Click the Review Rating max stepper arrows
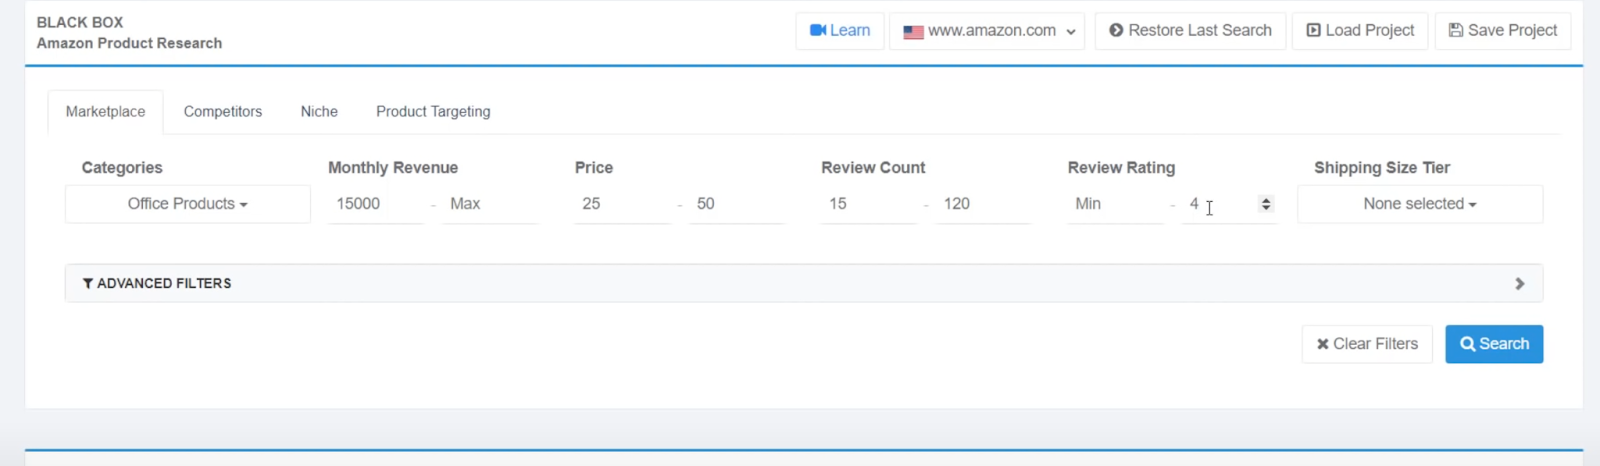The width and height of the screenshot is (1600, 466). point(1266,204)
